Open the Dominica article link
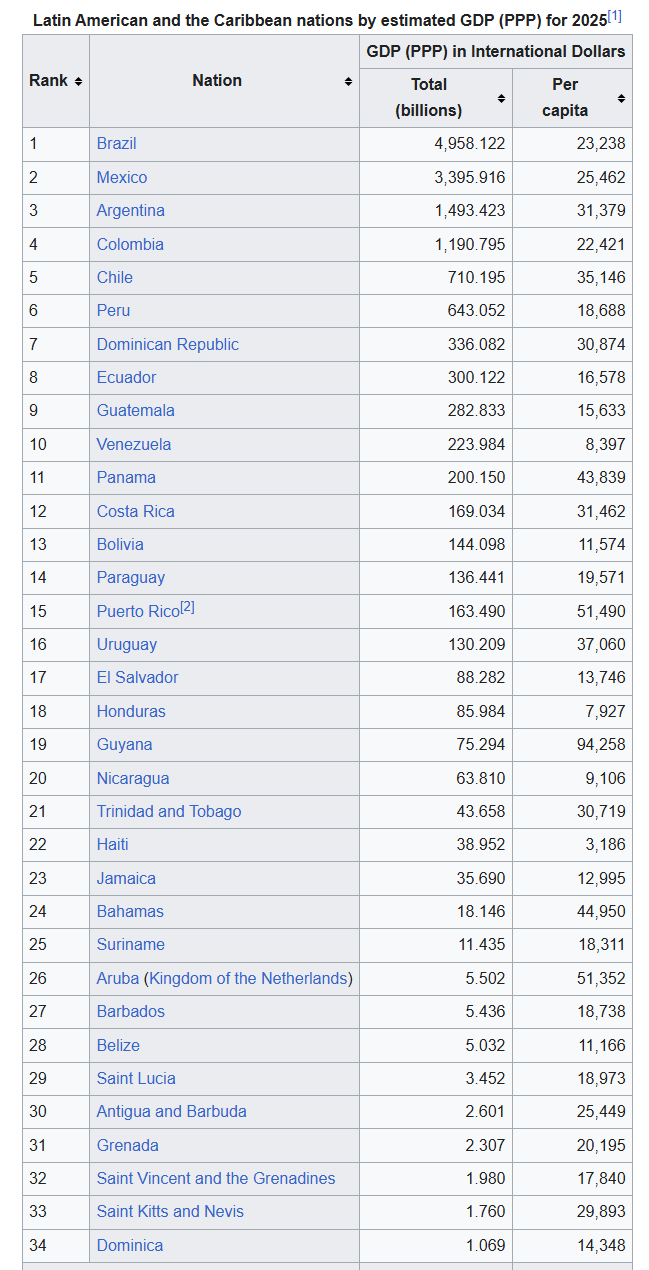This screenshot has height=1270, width=649. coord(130,1245)
